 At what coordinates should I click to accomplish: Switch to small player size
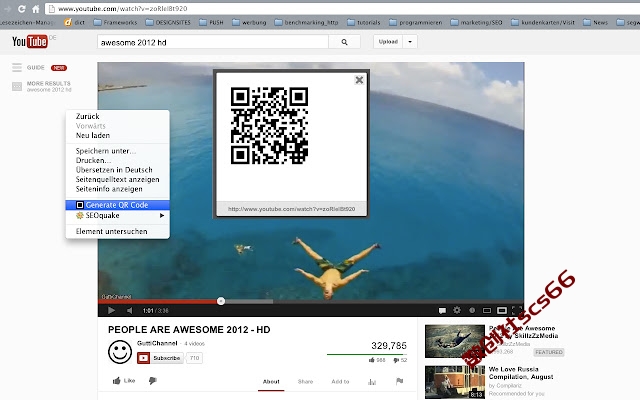click(487, 311)
